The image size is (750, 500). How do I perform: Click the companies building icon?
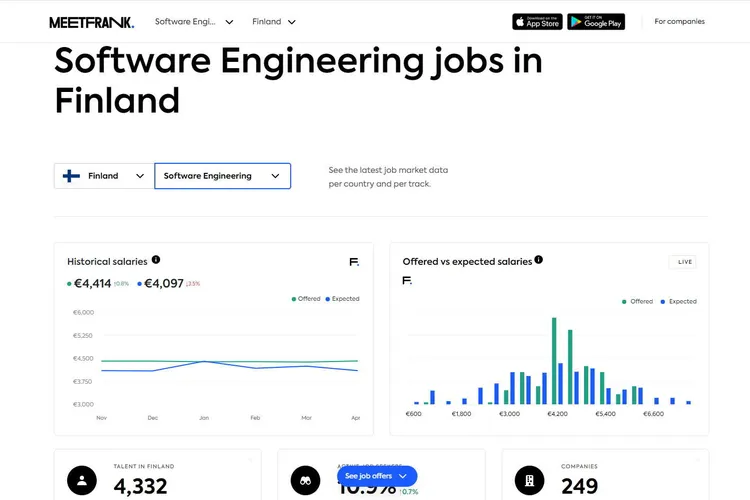(x=529, y=481)
